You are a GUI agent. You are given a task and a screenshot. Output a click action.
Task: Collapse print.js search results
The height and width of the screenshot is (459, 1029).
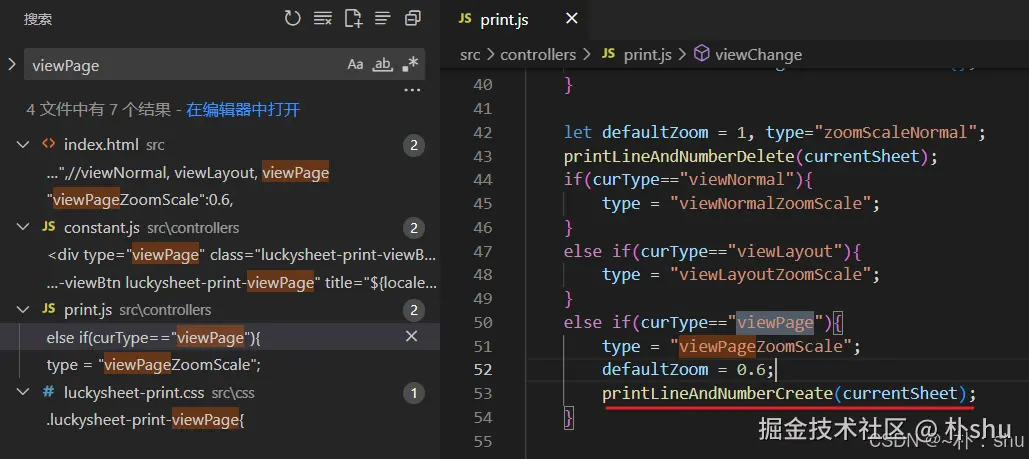[23, 309]
